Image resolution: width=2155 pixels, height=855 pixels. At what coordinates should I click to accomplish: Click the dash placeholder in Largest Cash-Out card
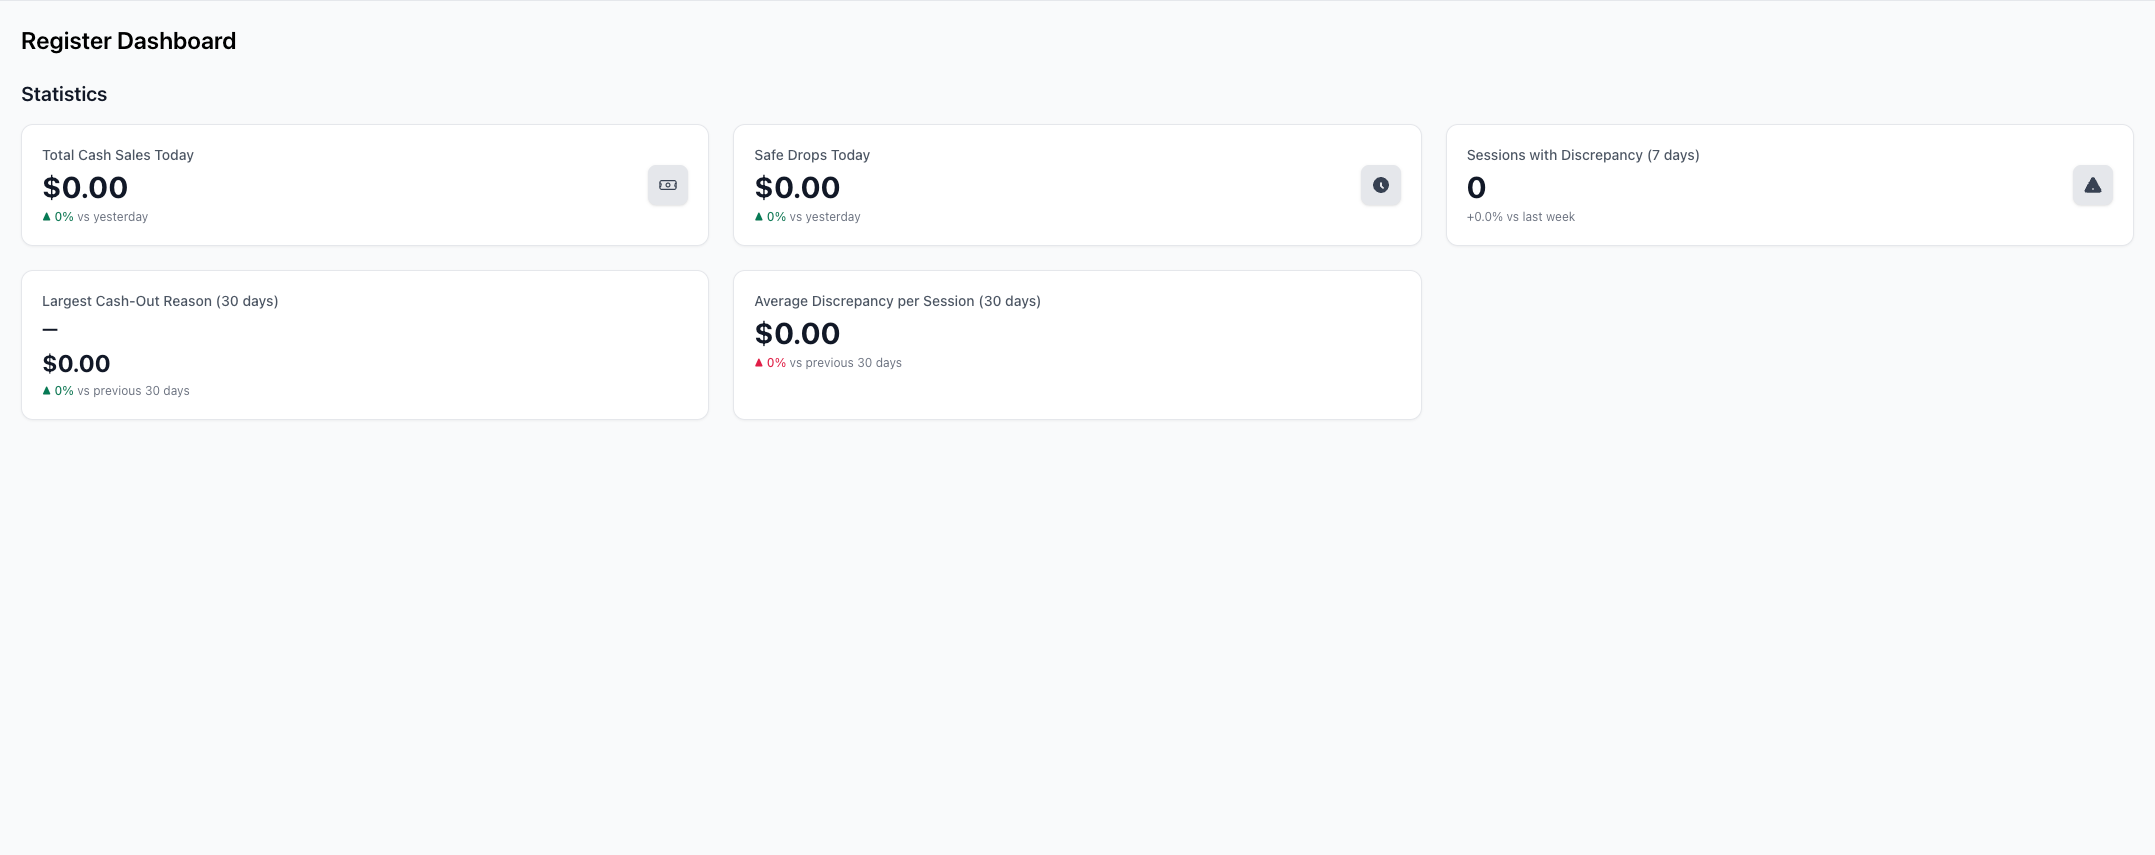point(50,329)
